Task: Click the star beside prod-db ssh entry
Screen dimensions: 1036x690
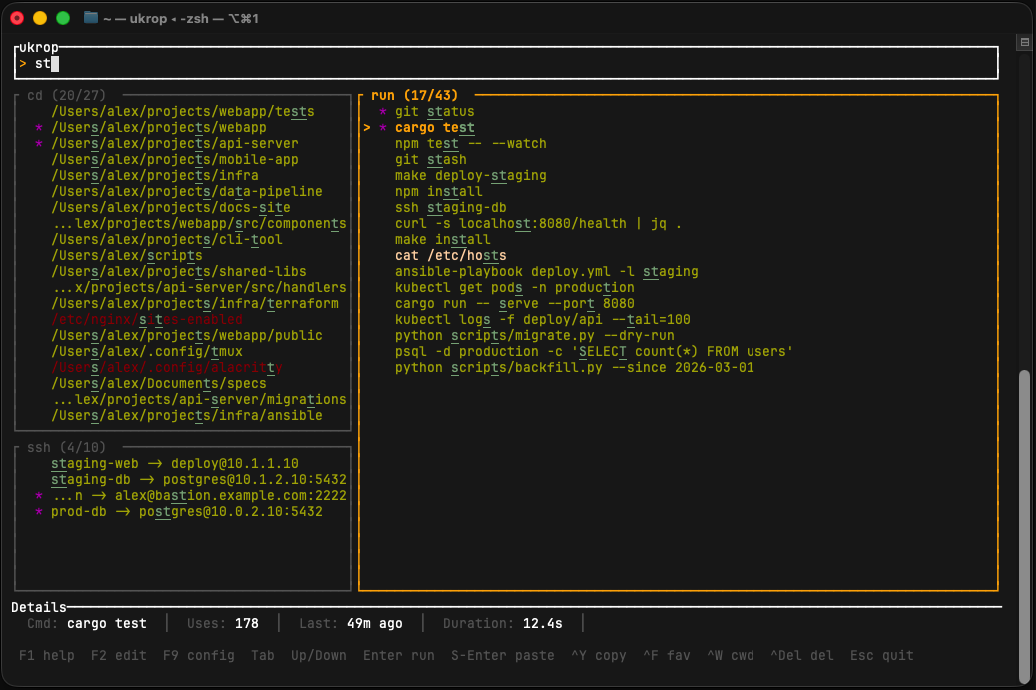Action: 39,512
